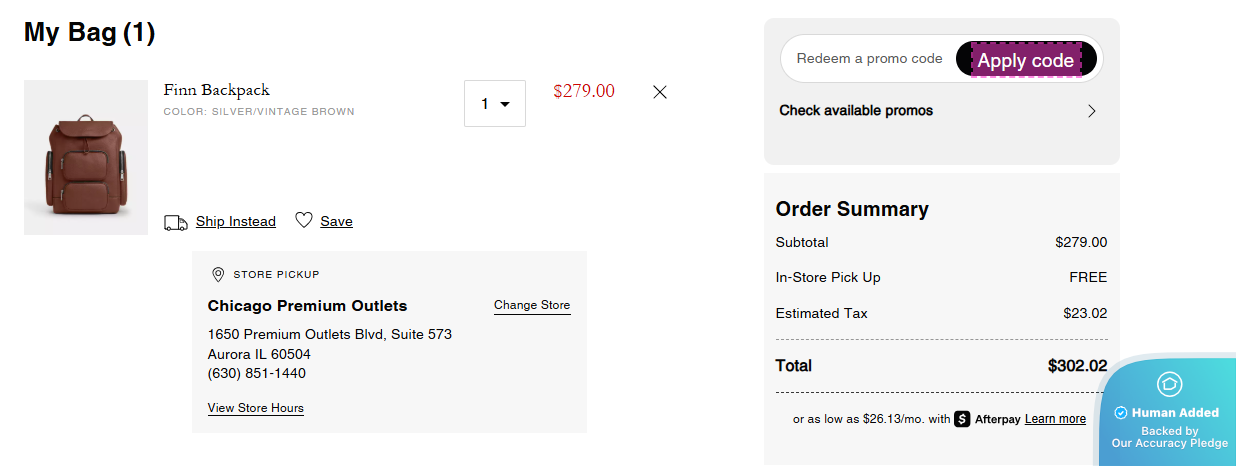The height and width of the screenshot is (466, 1236).
Task: Remove the Finn Backpack from bag
Action: click(x=660, y=92)
